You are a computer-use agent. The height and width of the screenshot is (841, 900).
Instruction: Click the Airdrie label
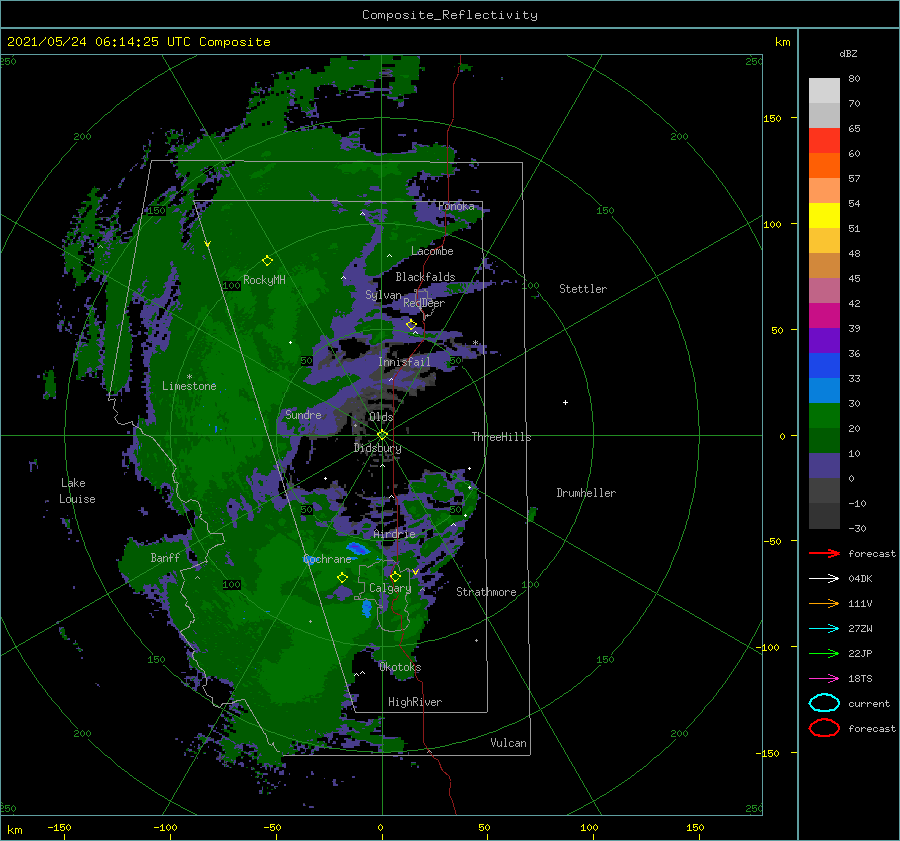pyautogui.click(x=394, y=534)
